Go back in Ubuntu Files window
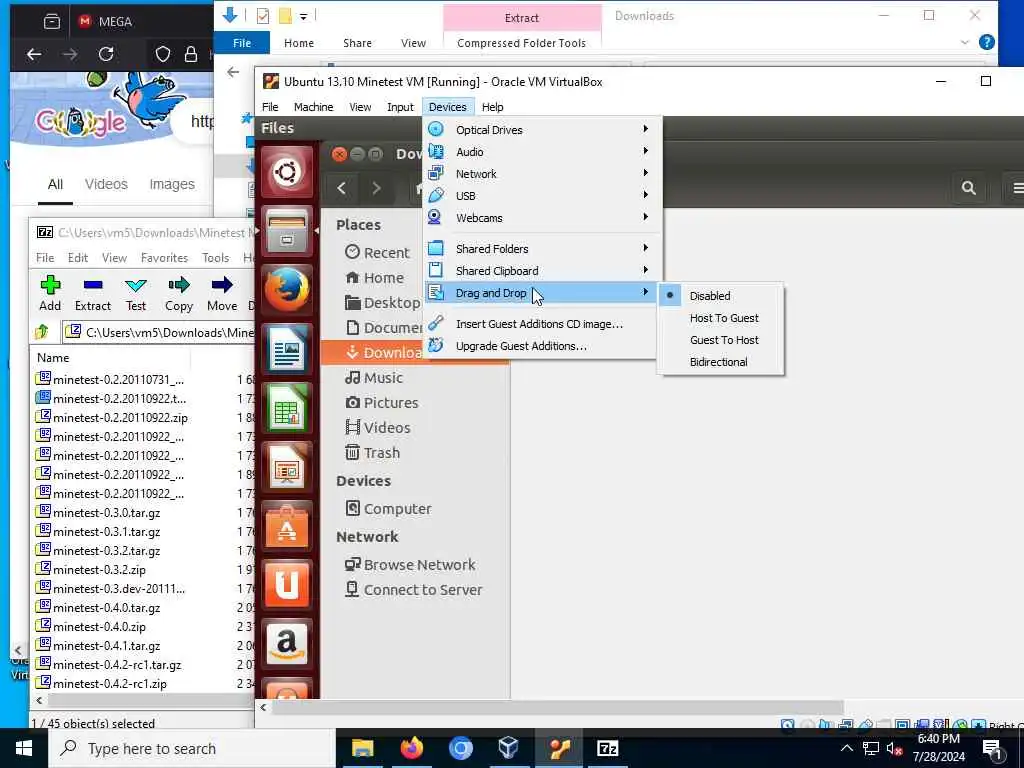Screen dimensions: 1024x768 pyautogui.click(x=342, y=188)
